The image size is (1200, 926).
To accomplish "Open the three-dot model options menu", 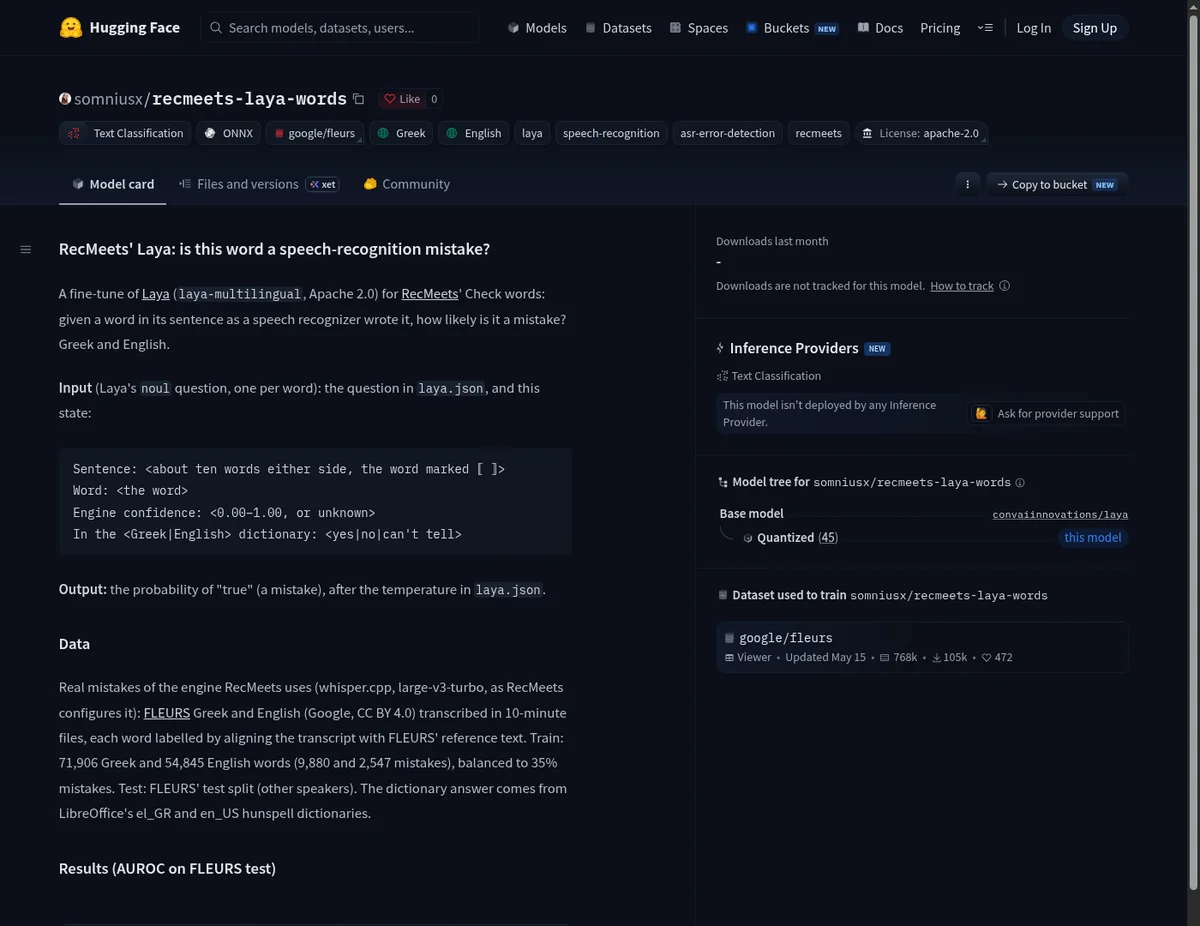I will [967, 184].
